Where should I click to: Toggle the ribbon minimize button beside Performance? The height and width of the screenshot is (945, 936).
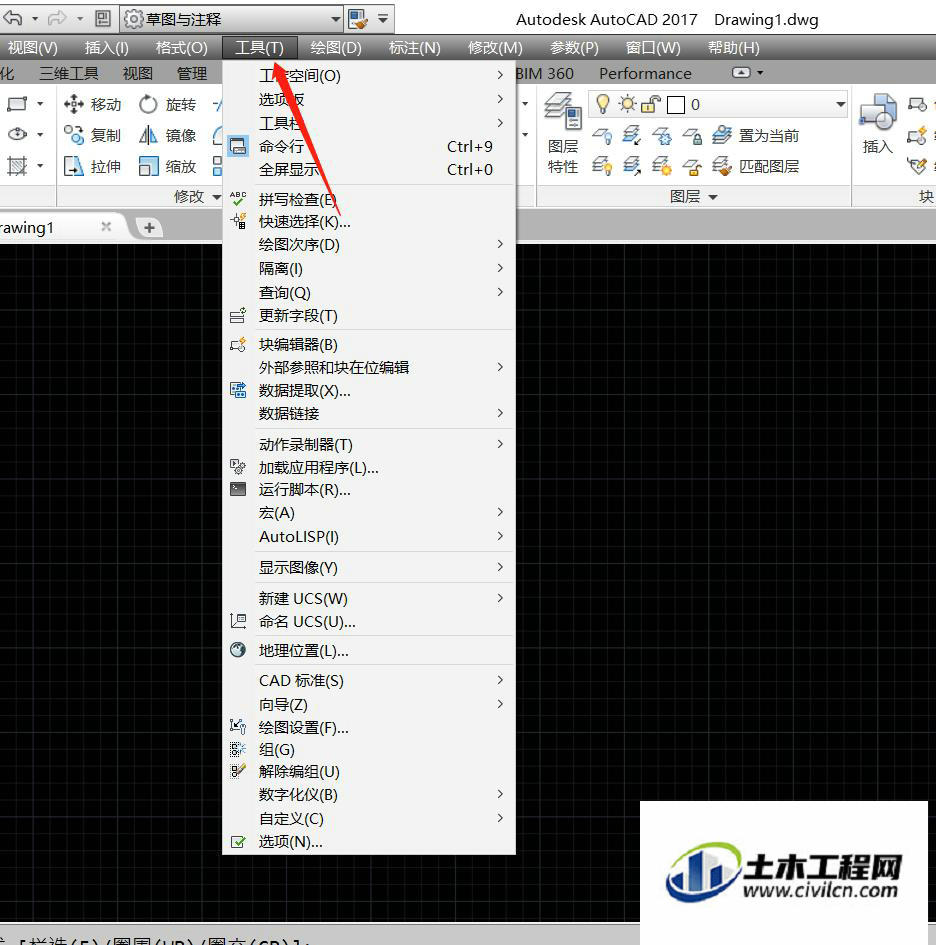click(741, 73)
